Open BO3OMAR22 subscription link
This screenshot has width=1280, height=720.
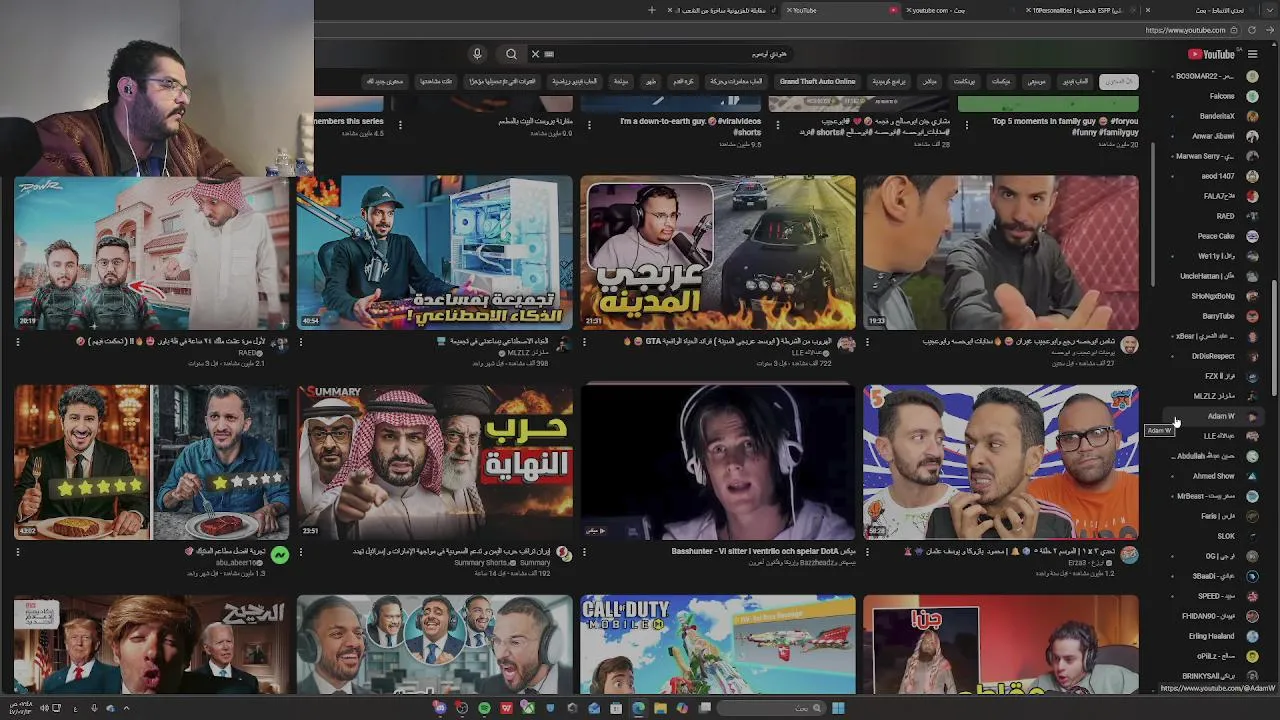(1204, 76)
